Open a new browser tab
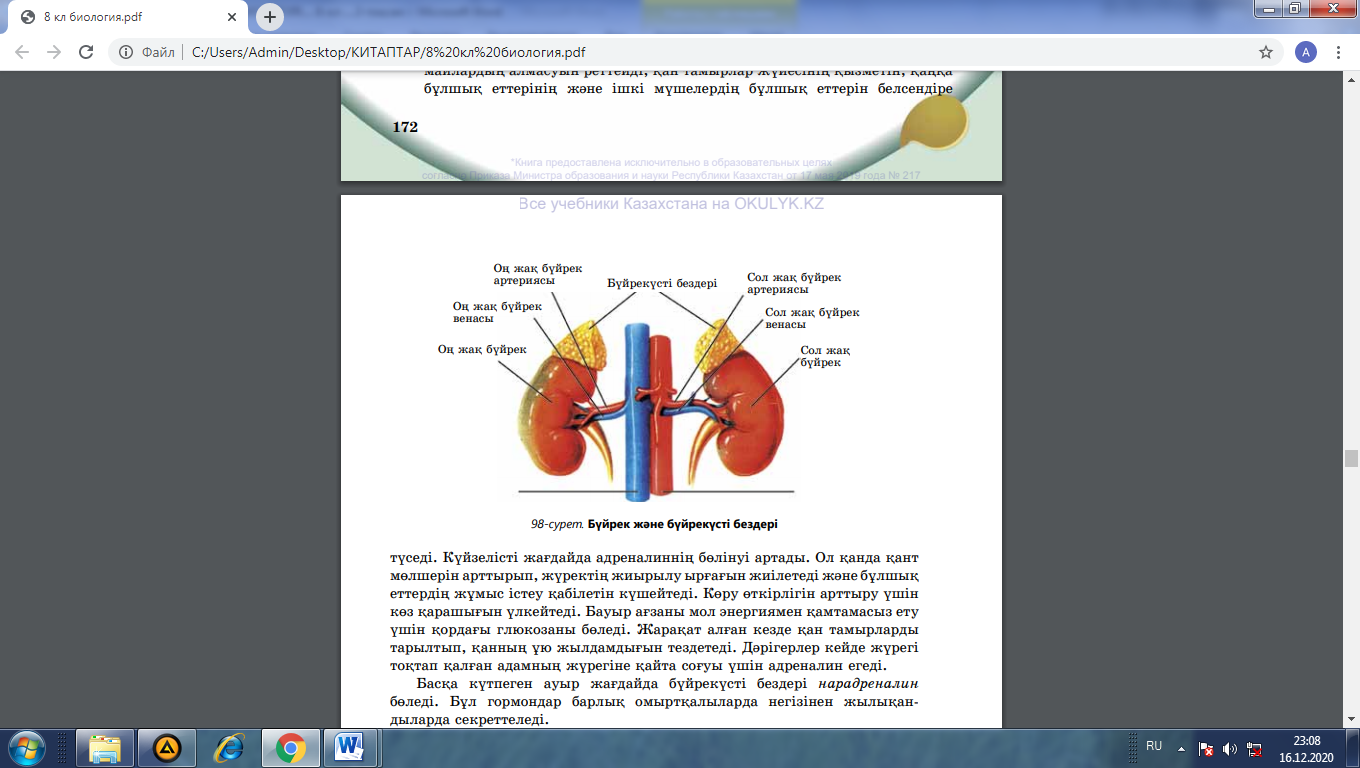 coord(270,17)
